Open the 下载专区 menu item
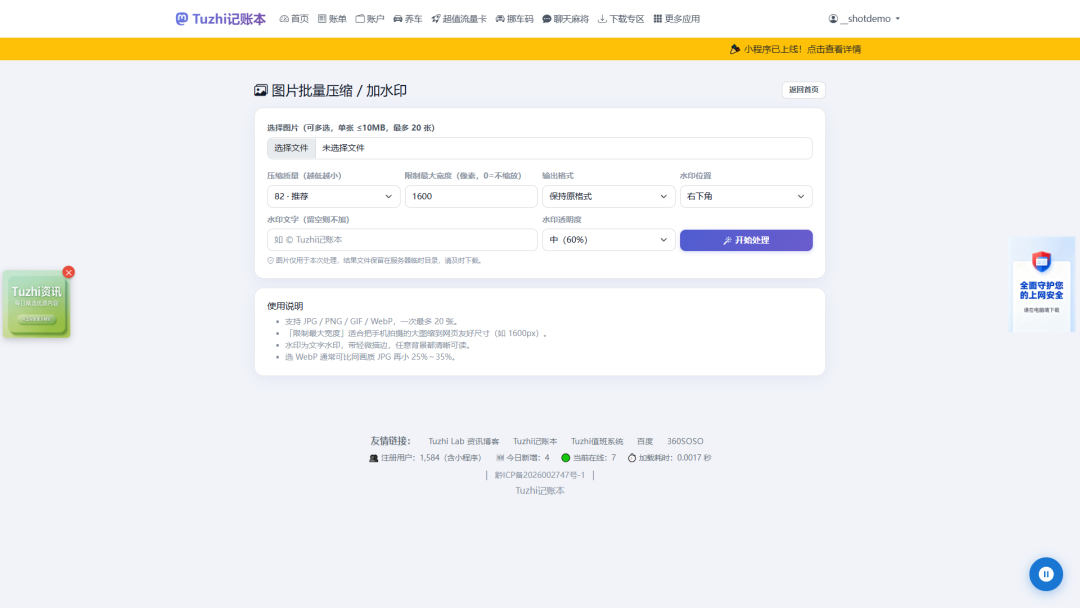This screenshot has height=608, width=1080. [621, 19]
